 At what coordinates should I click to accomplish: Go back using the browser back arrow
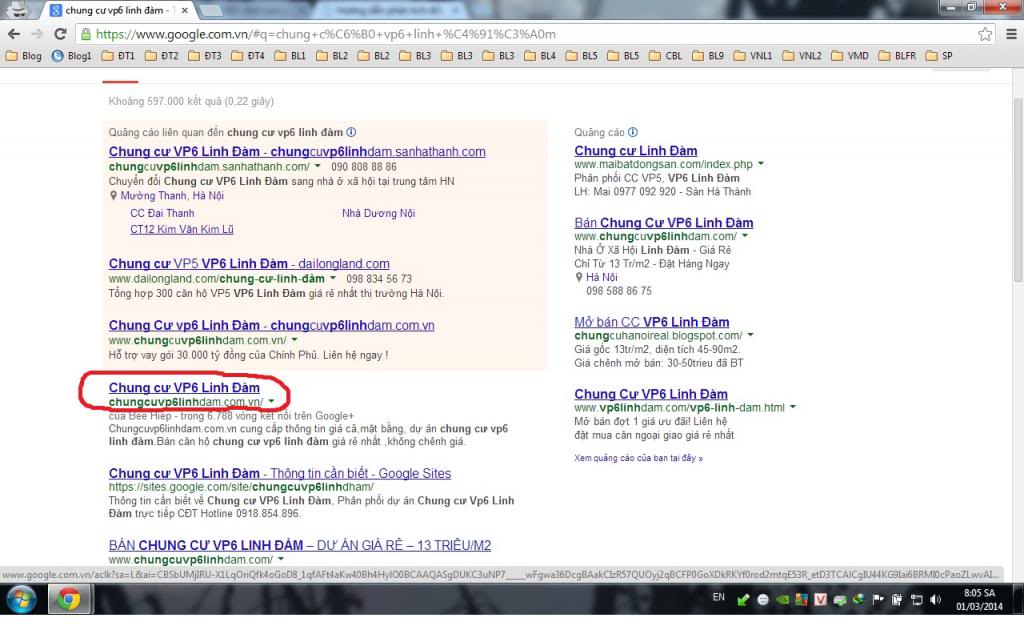pos(14,34)
